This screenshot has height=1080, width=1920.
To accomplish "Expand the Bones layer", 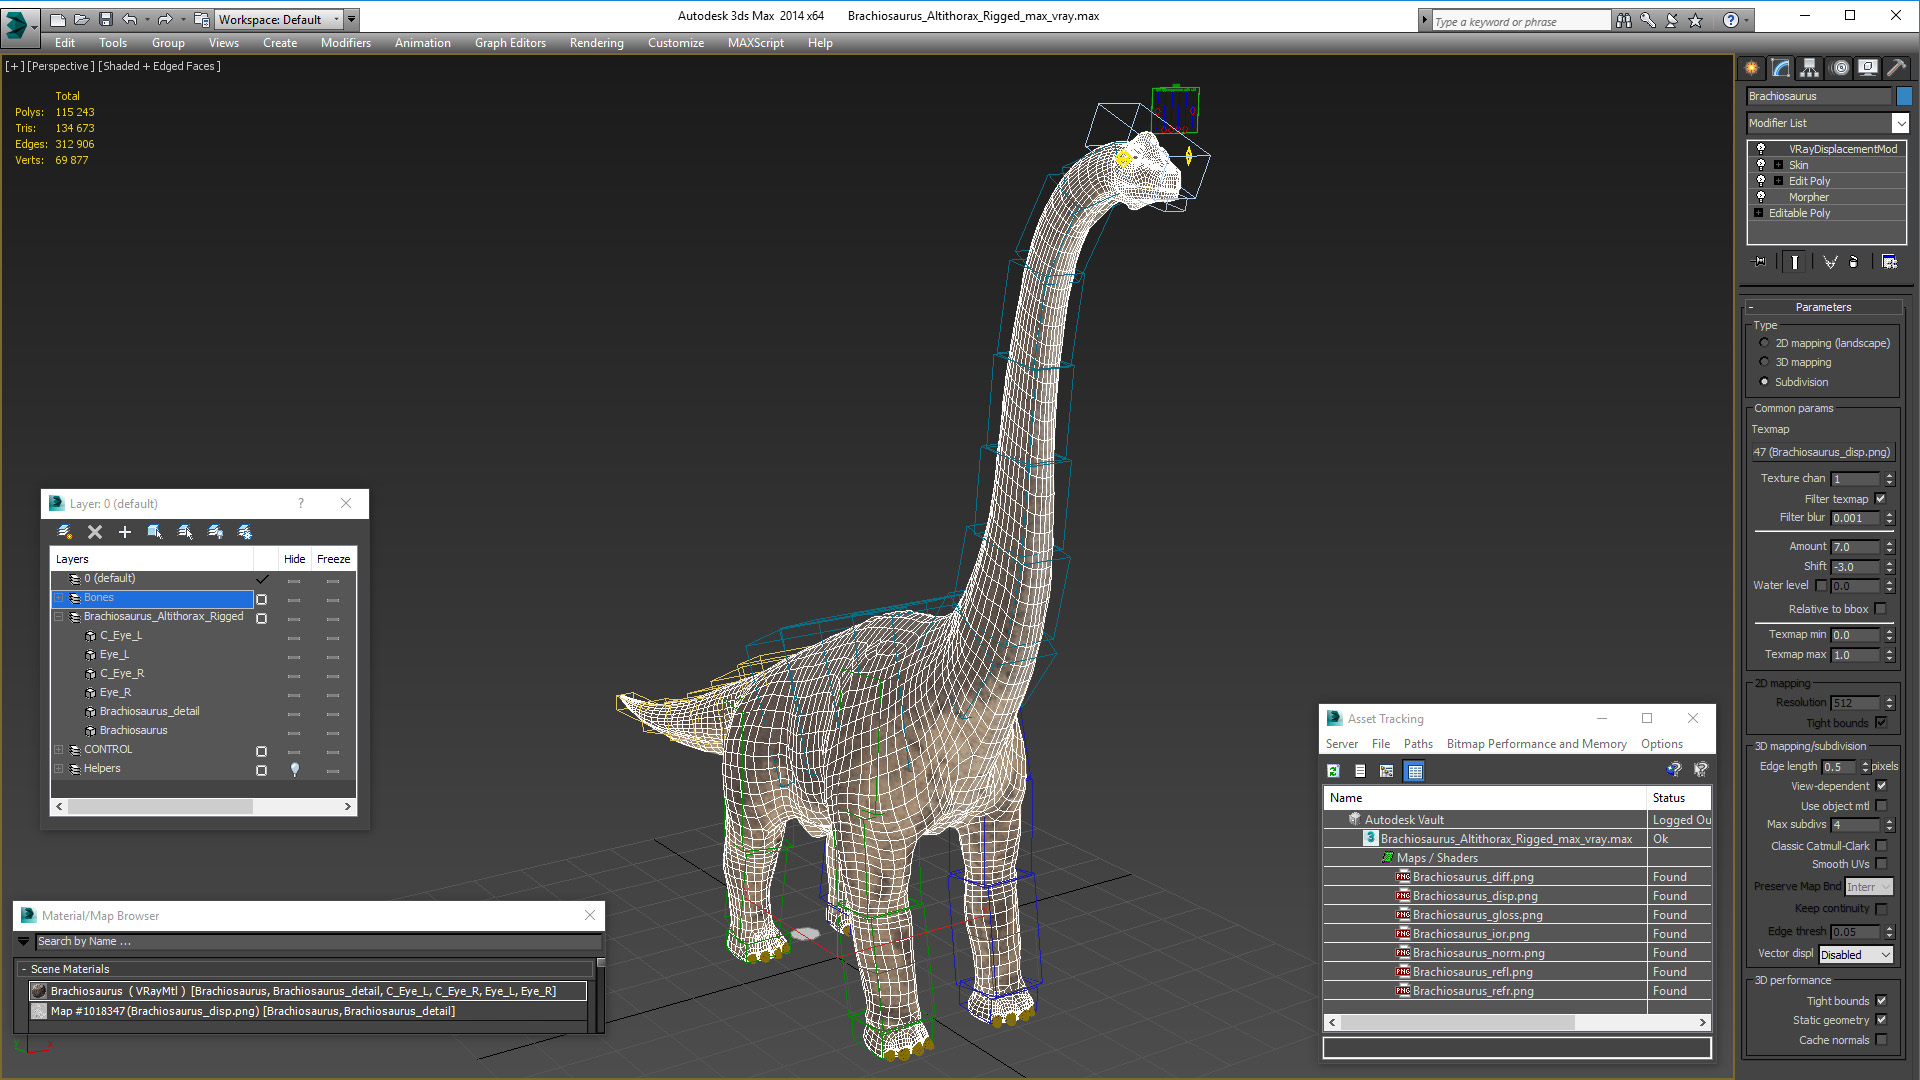I will click(x=59, y=598).
